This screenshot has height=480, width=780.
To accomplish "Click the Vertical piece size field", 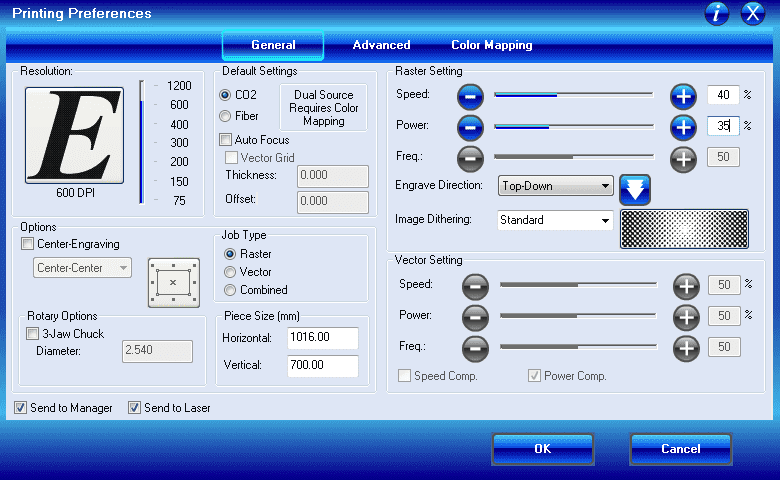I will pyautogui.click(x=323, y=366).
